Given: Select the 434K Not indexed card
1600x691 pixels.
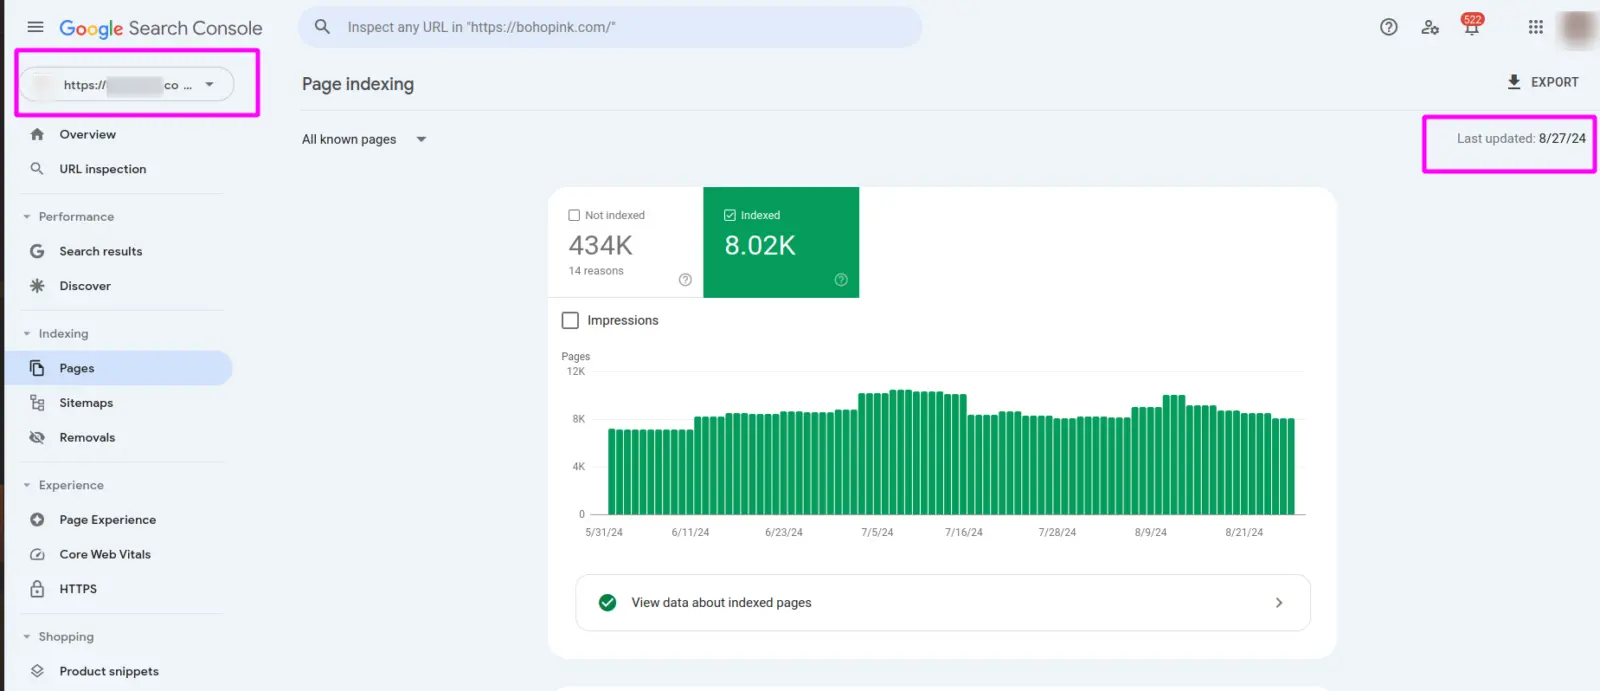Looking at the screenshot, I should point(625,242).
